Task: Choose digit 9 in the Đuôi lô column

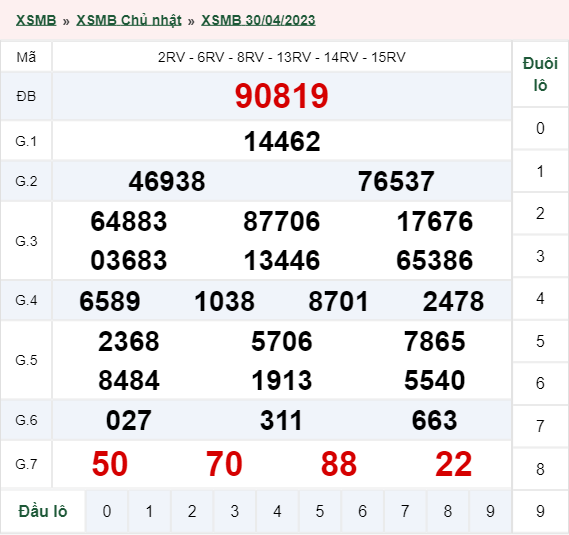Action: click(x=540, y=511)
